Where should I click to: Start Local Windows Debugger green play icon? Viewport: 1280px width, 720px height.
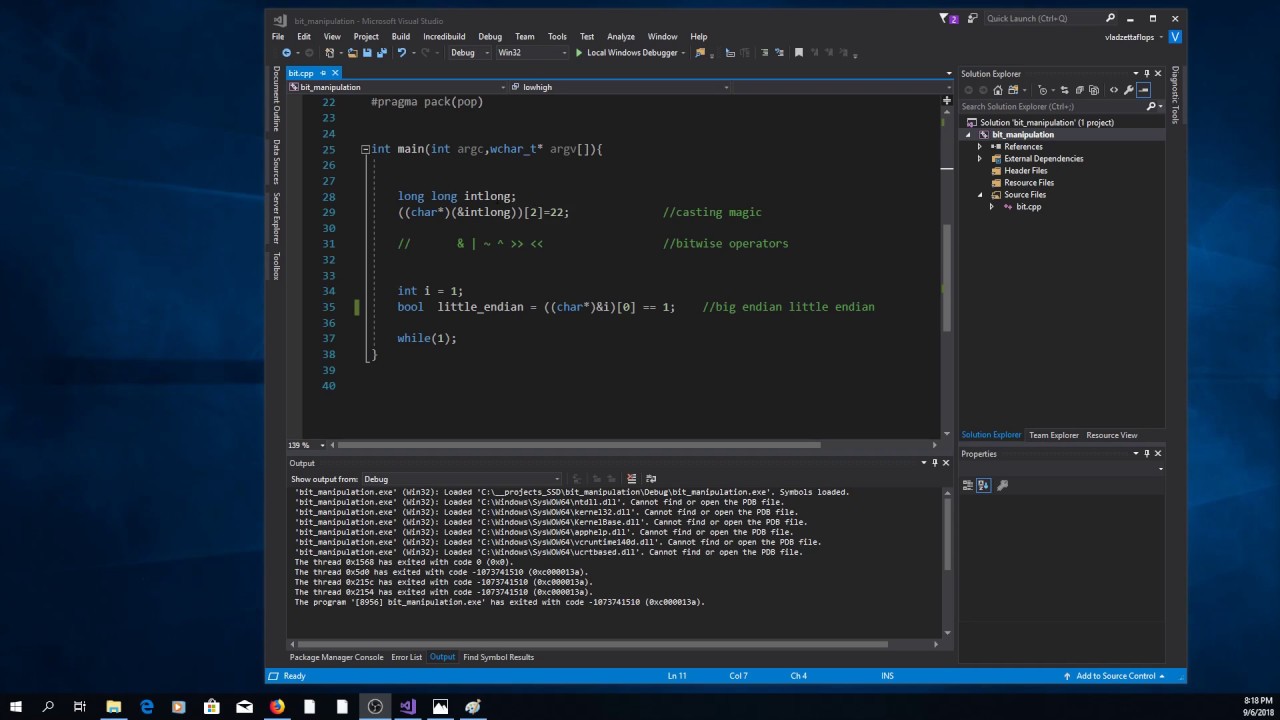[578, 52]
